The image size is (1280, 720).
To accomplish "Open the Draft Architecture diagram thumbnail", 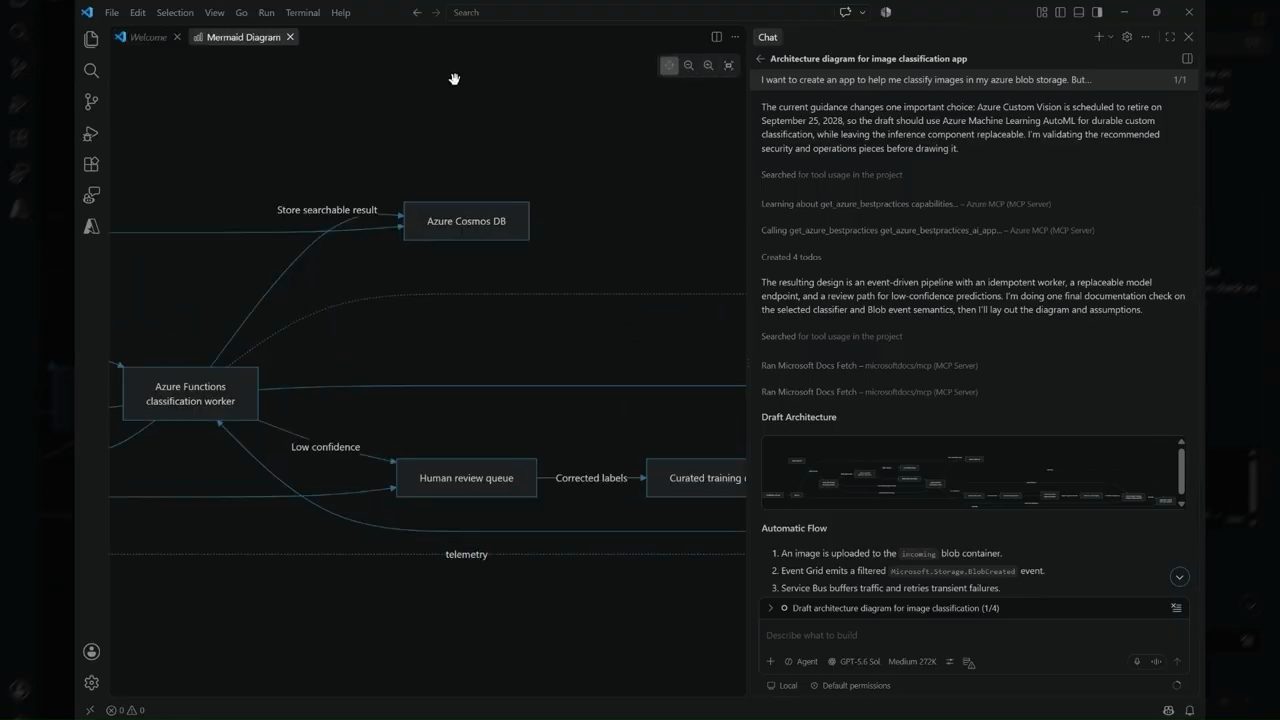I will (x=968, y=472).
